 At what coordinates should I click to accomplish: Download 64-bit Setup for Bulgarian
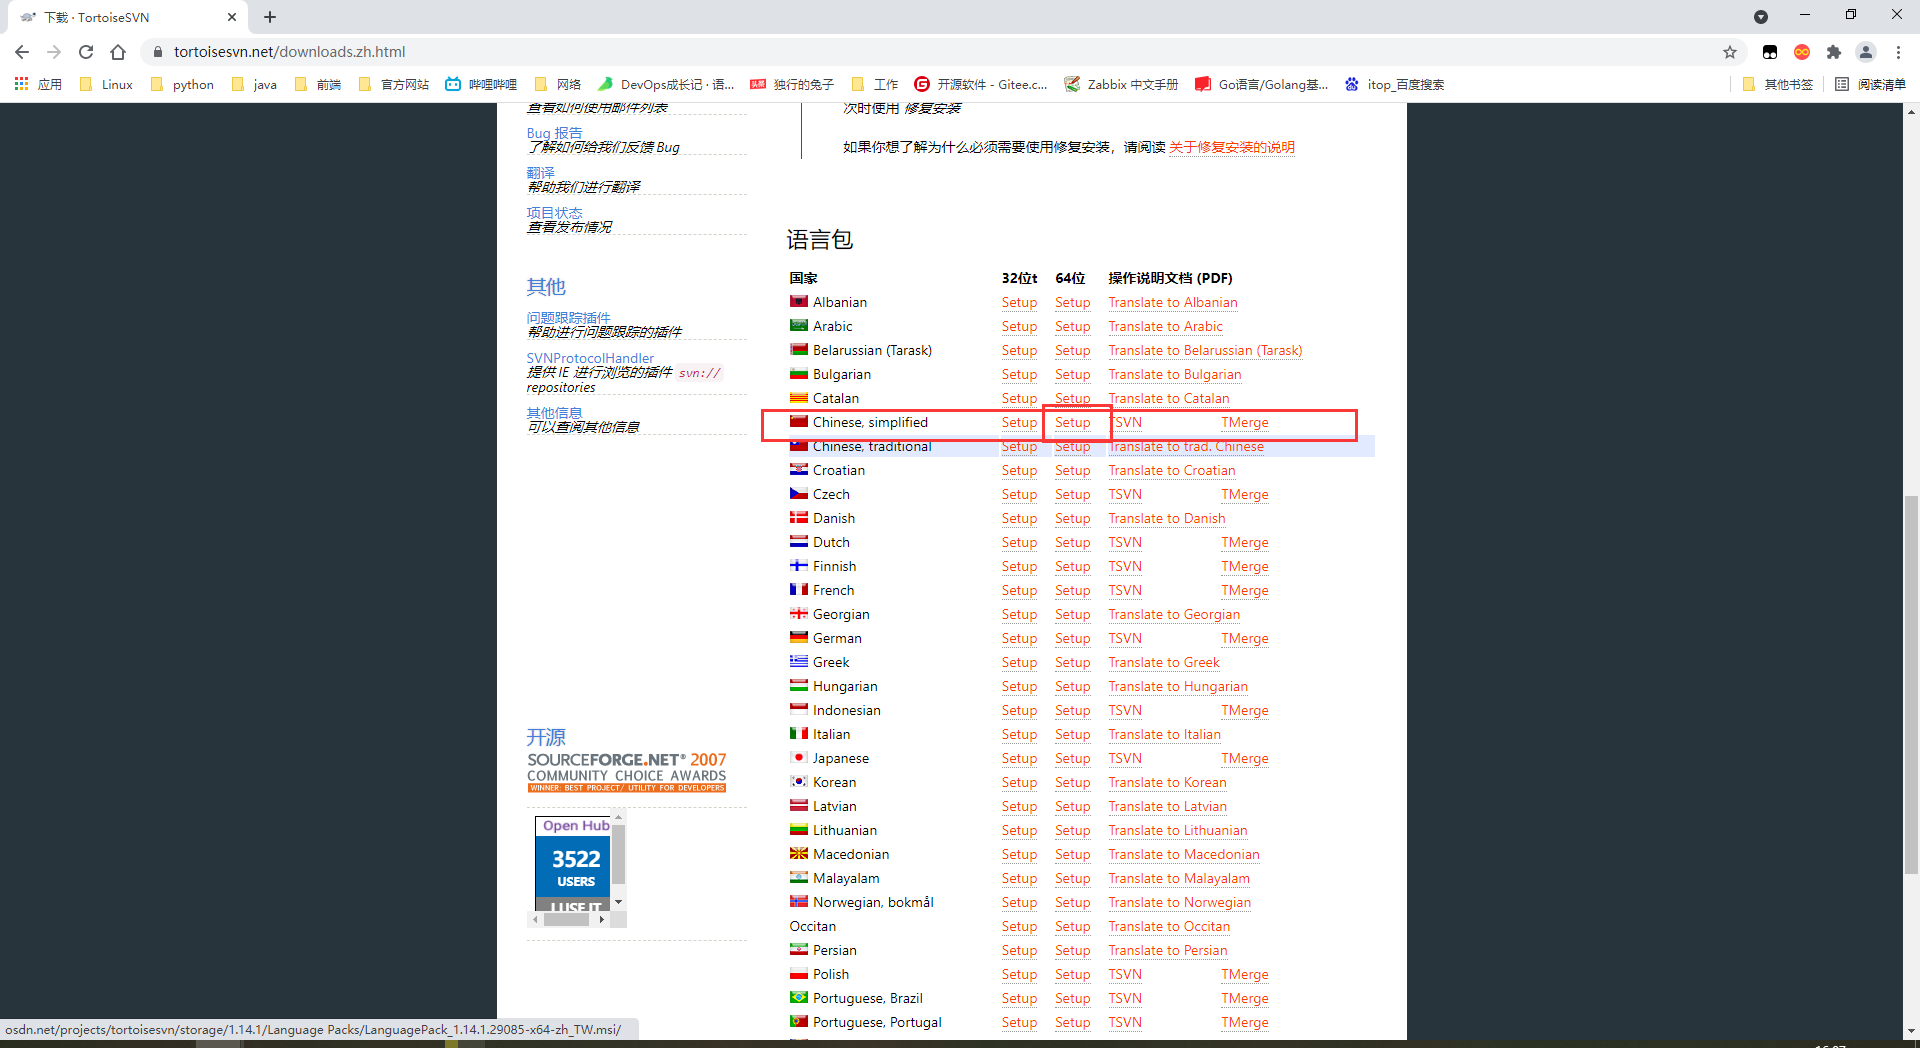pos(1072,375)
